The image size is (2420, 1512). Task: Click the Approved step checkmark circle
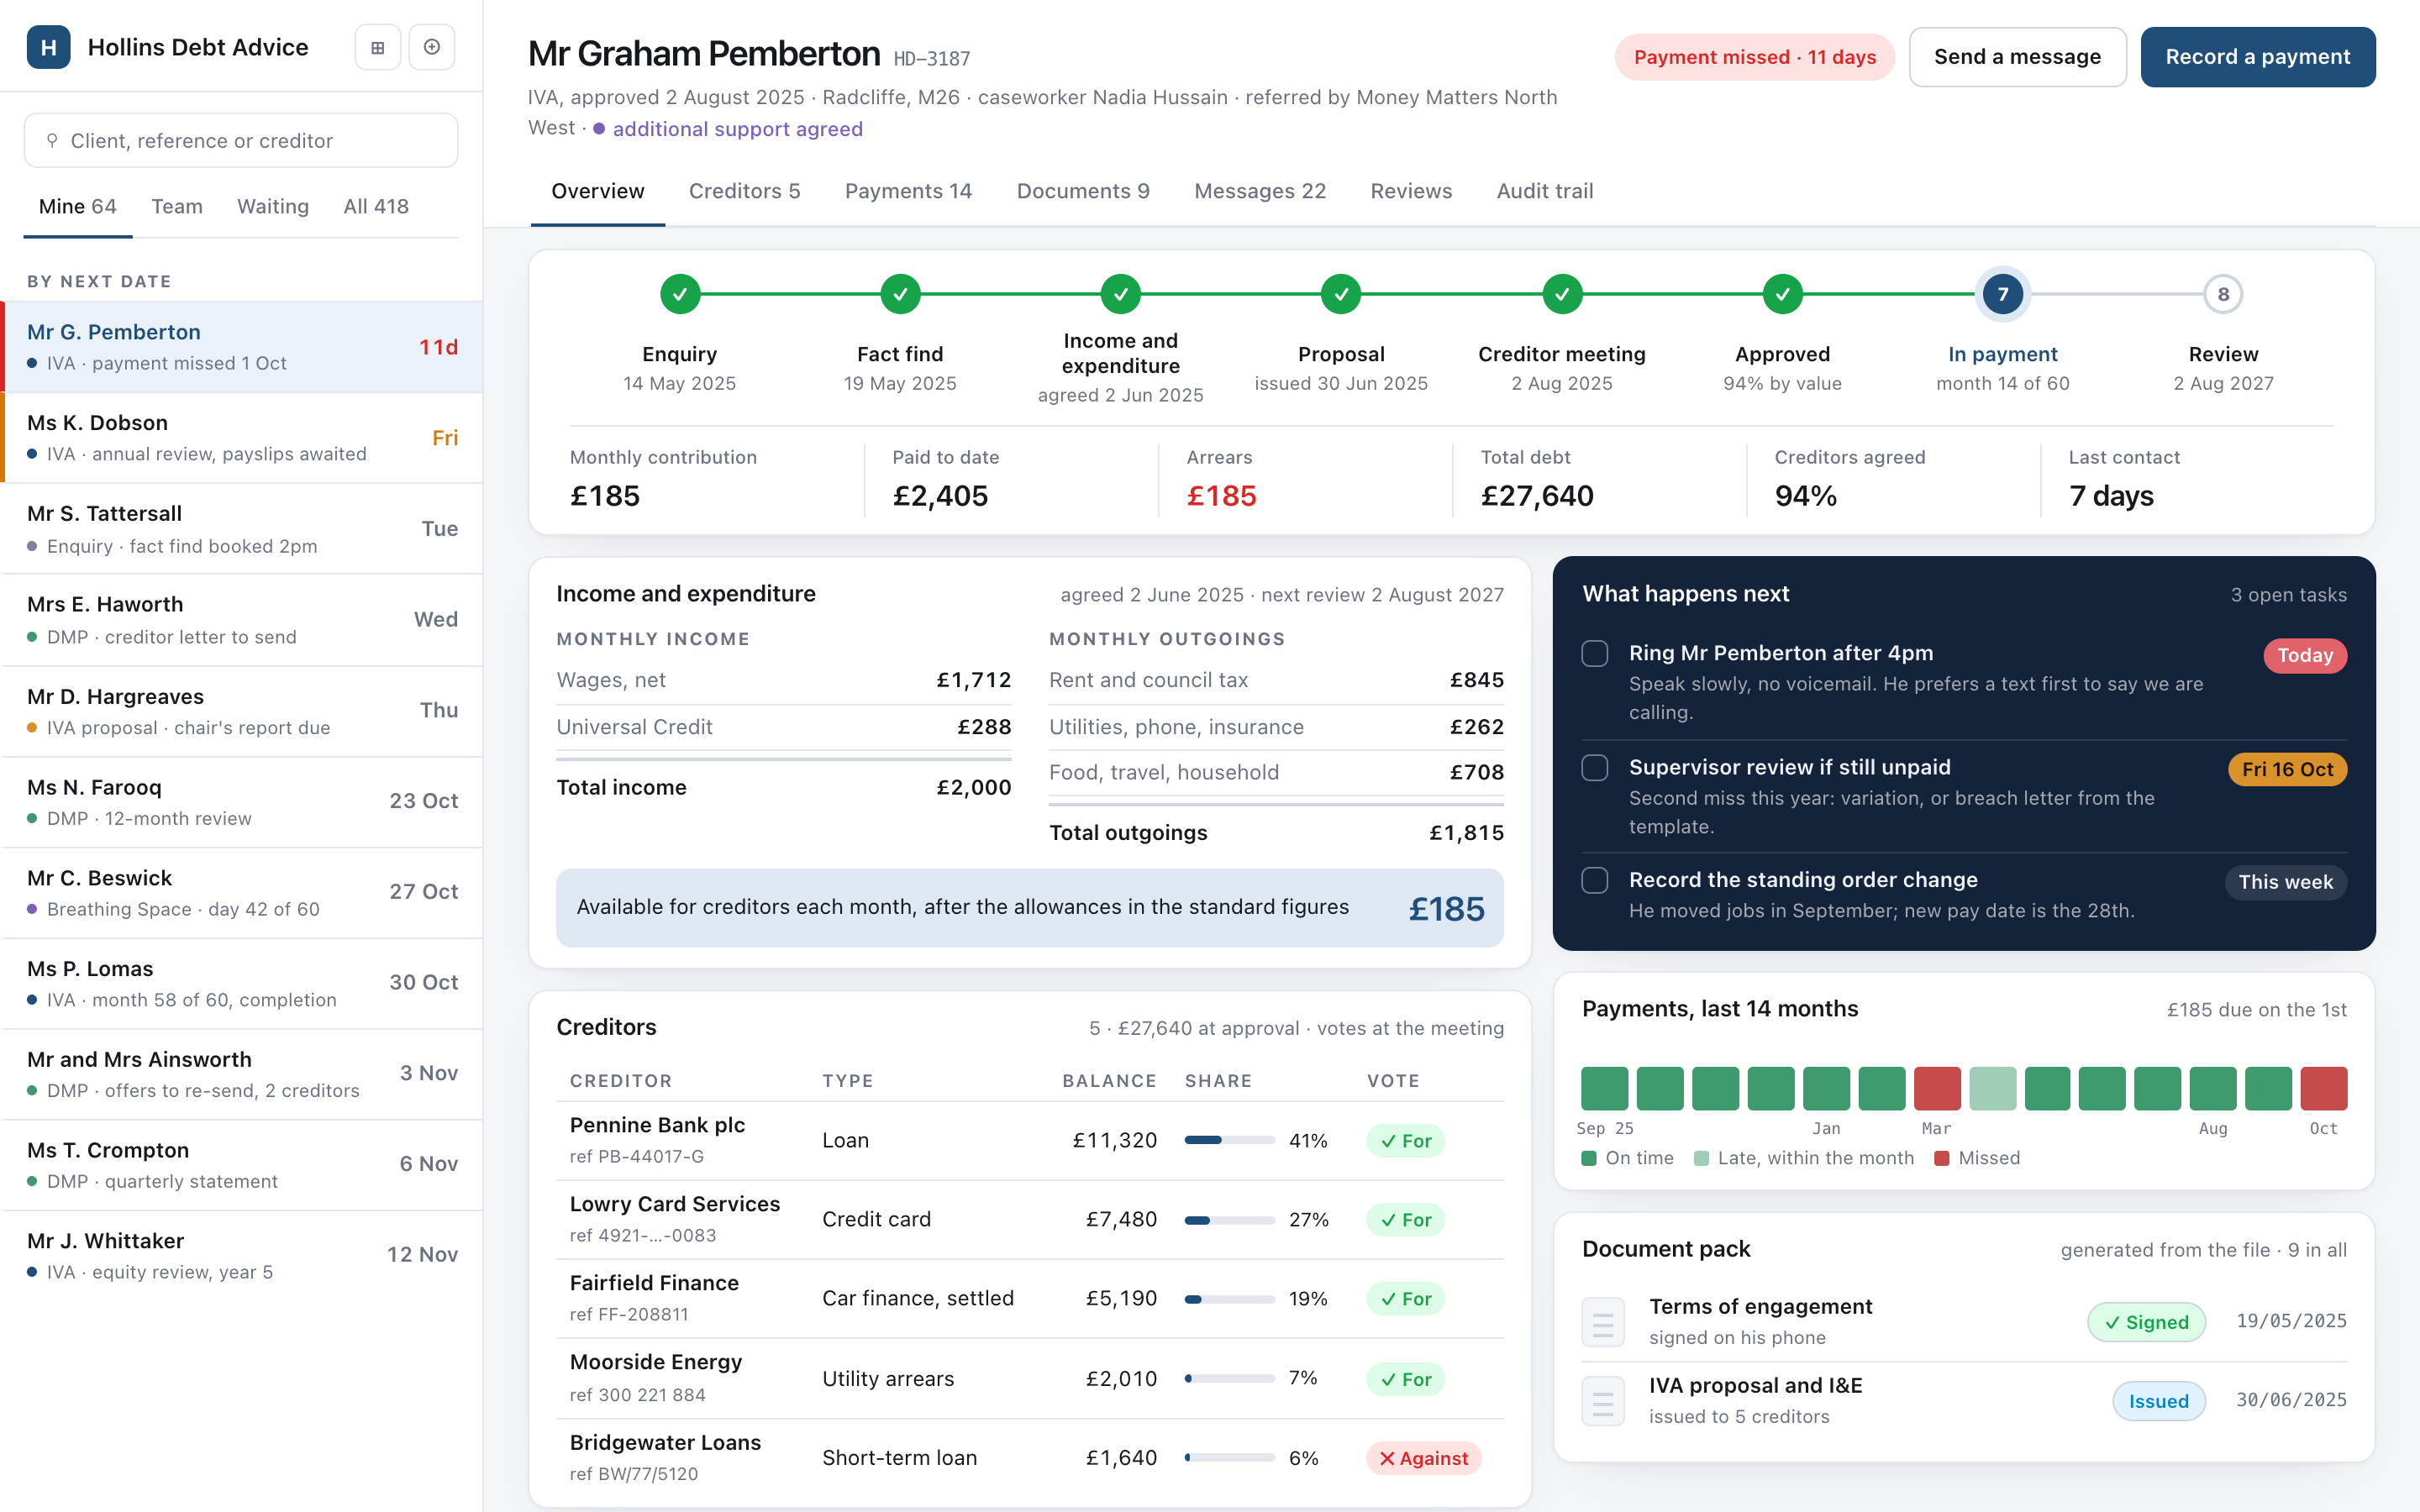1782,294
